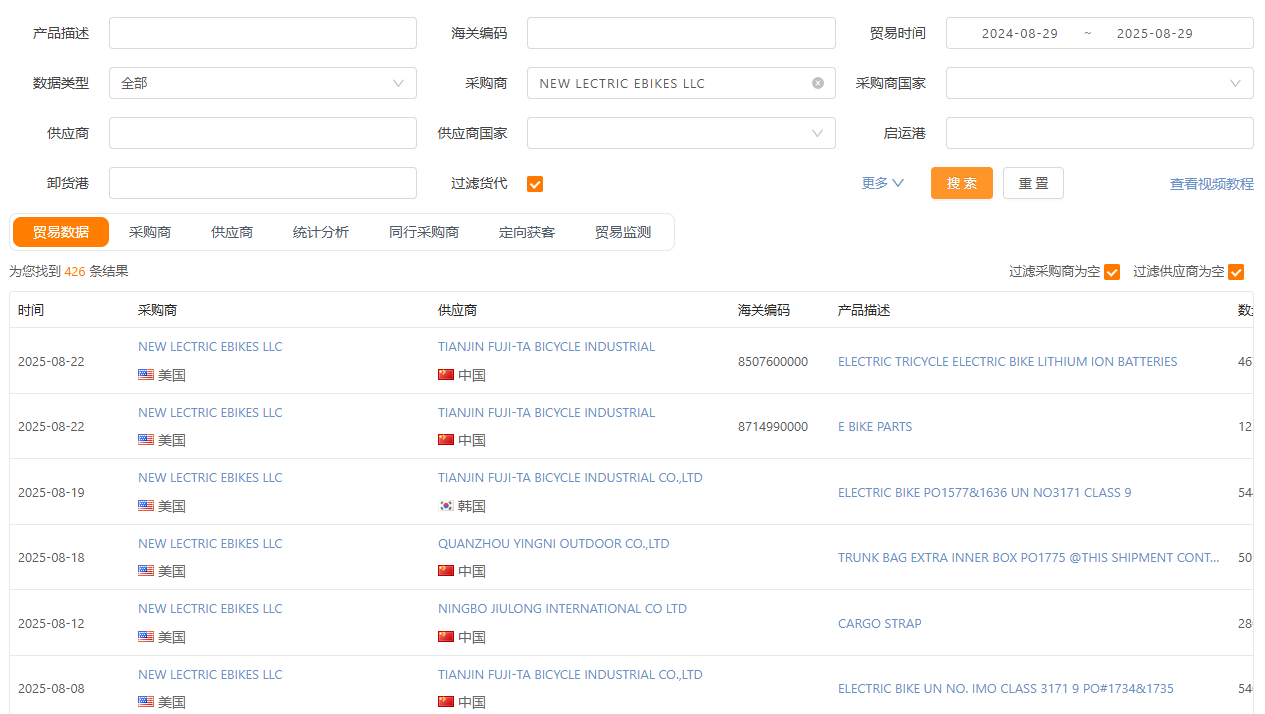Click the 海关编码 column header
Screen dimensions: 1265x714
click(x=764, y=310)
